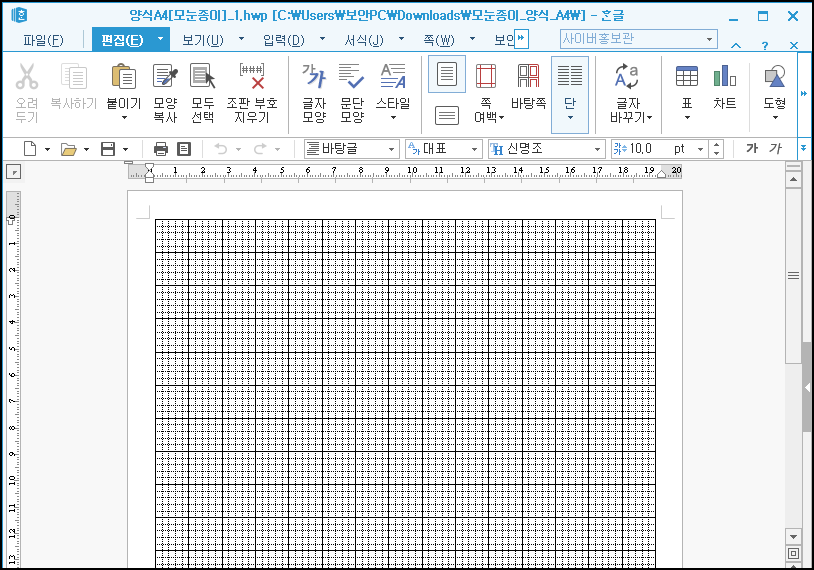
Task: Click the 도형 shapes icon
Action: pyautogui.click(x=775, y=76)
